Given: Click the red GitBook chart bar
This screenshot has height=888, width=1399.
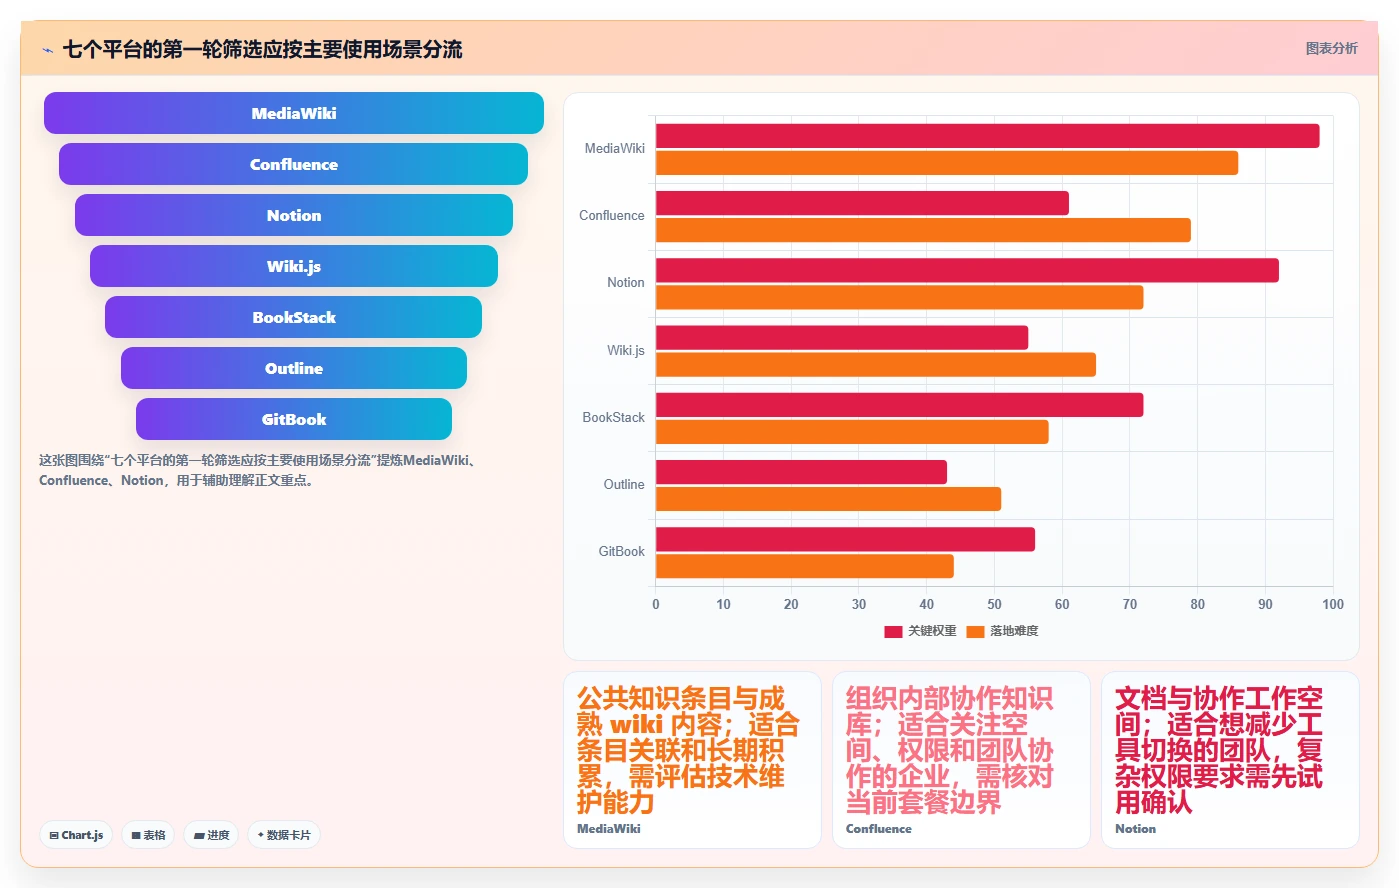Looking at the screenshot, I should coord(845,539).
